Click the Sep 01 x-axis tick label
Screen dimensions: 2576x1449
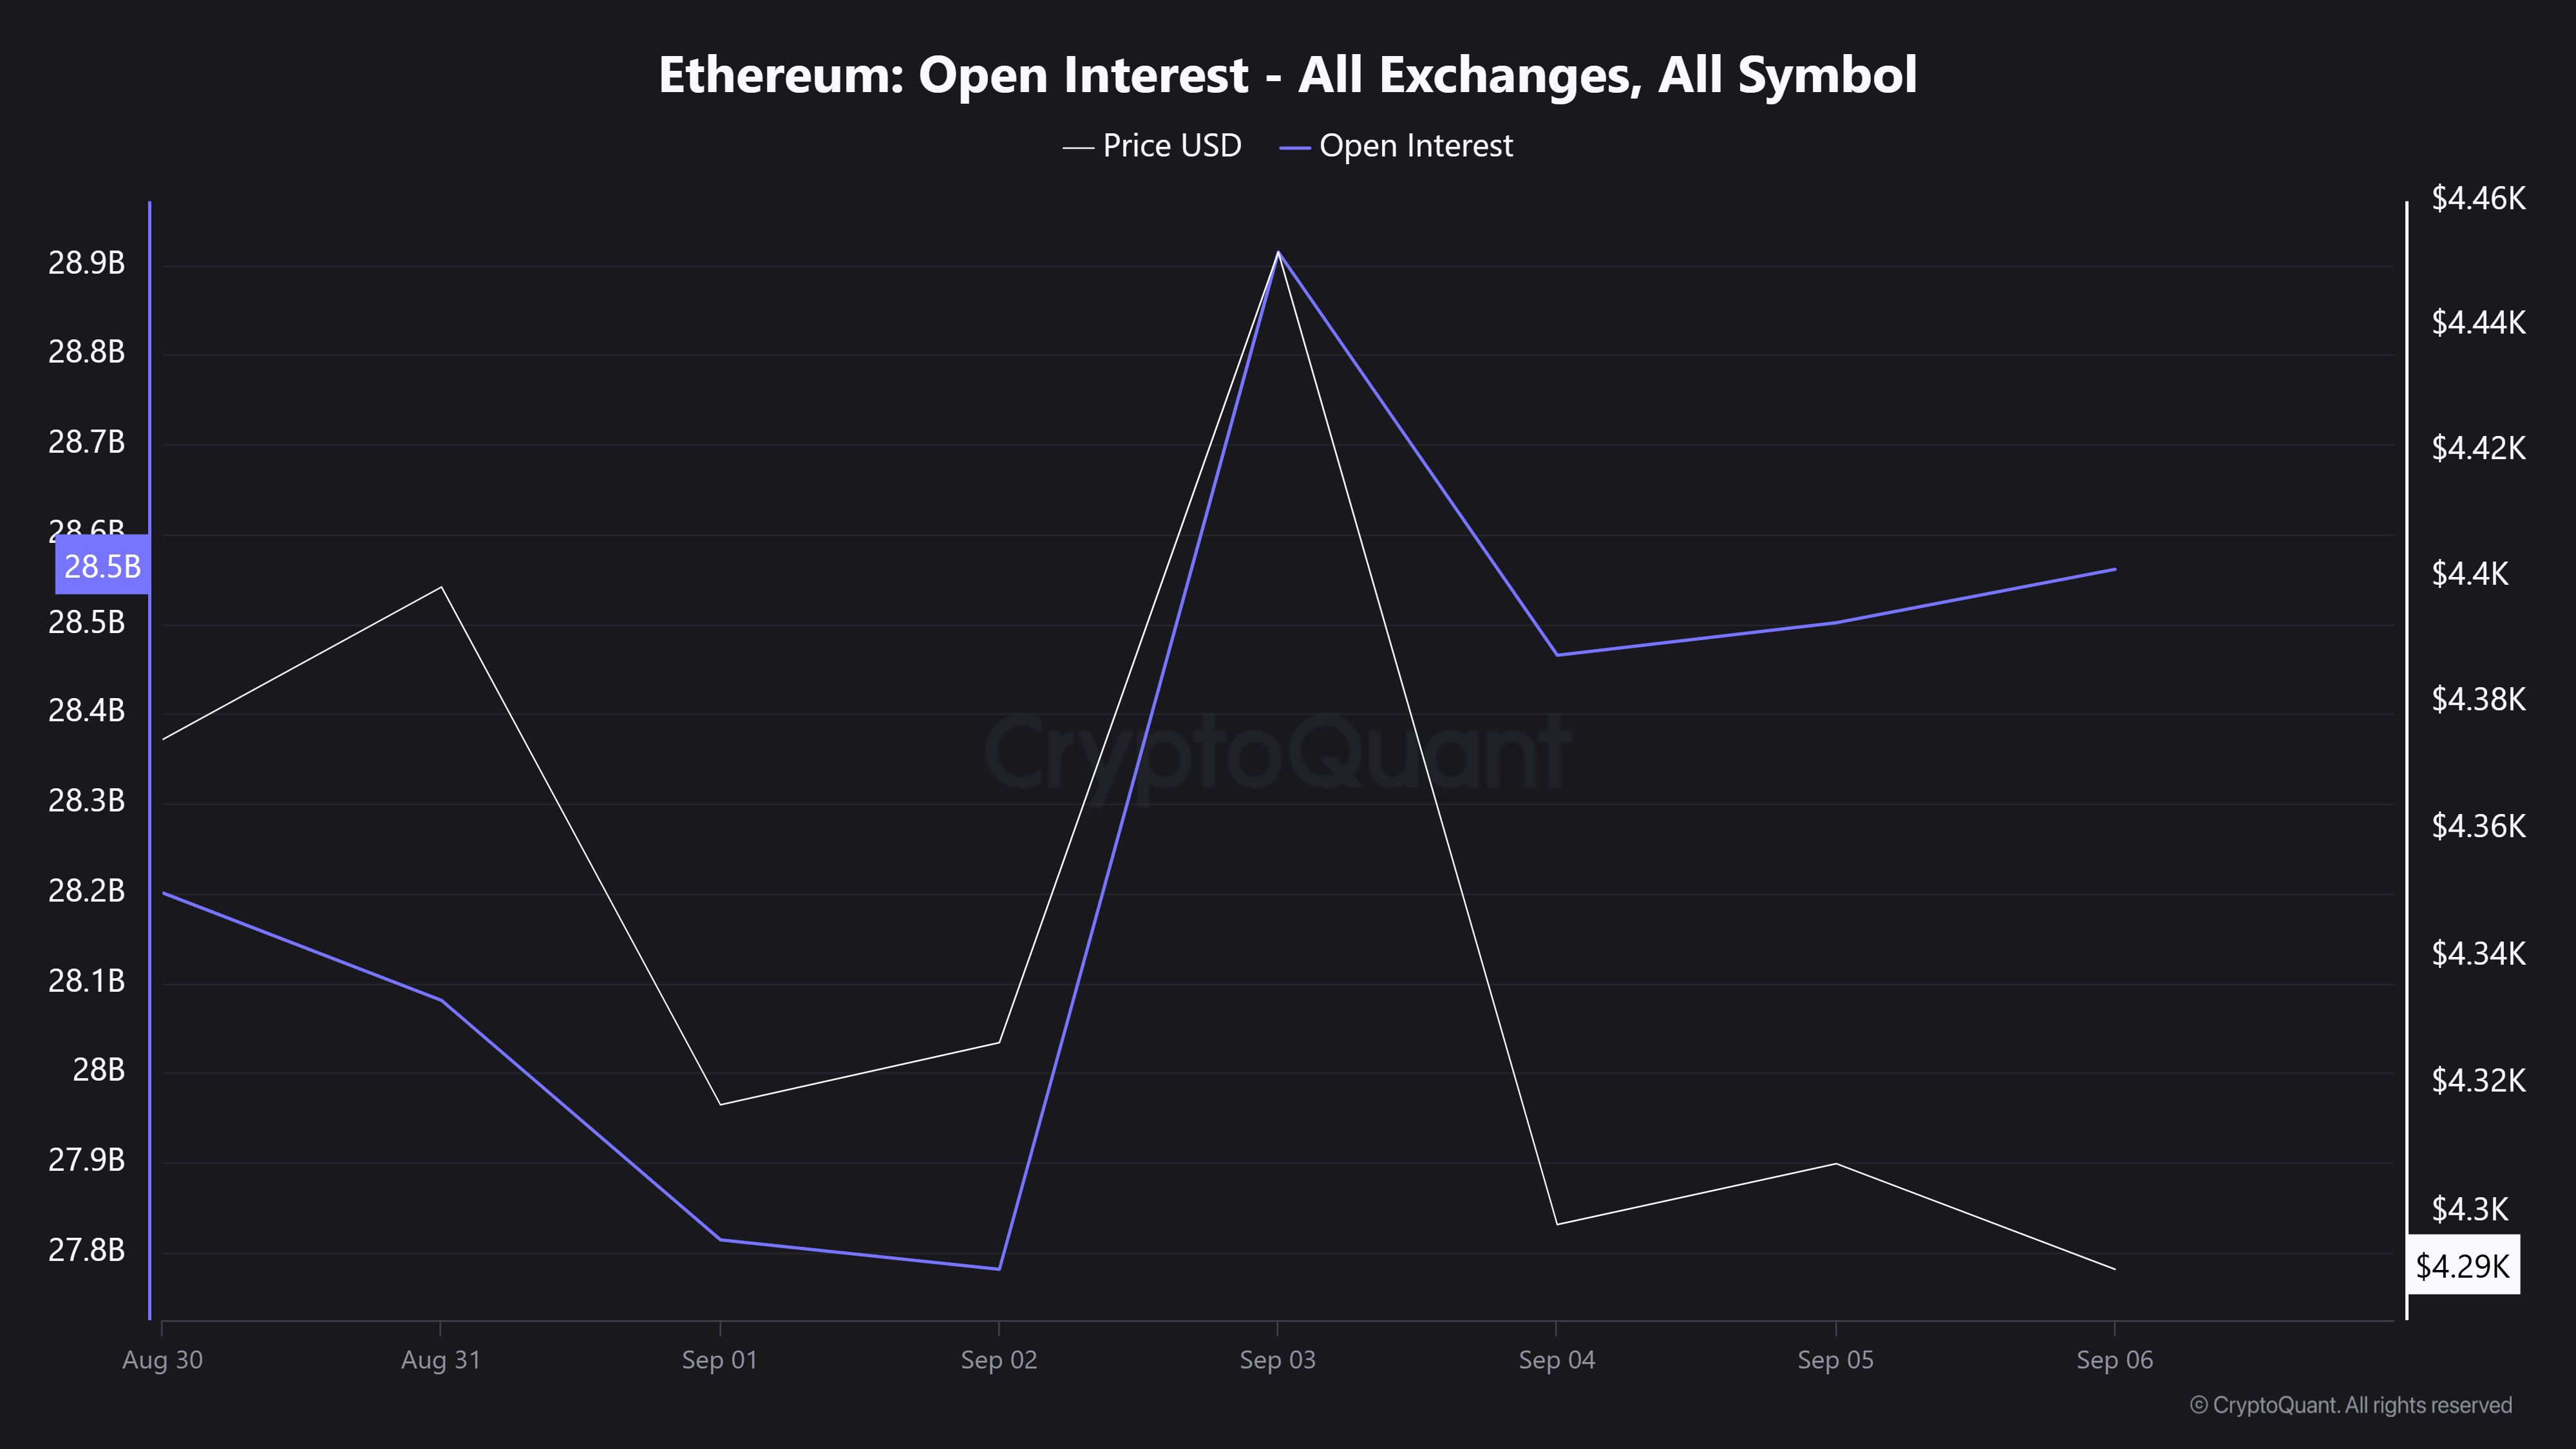pos(719,1360)
